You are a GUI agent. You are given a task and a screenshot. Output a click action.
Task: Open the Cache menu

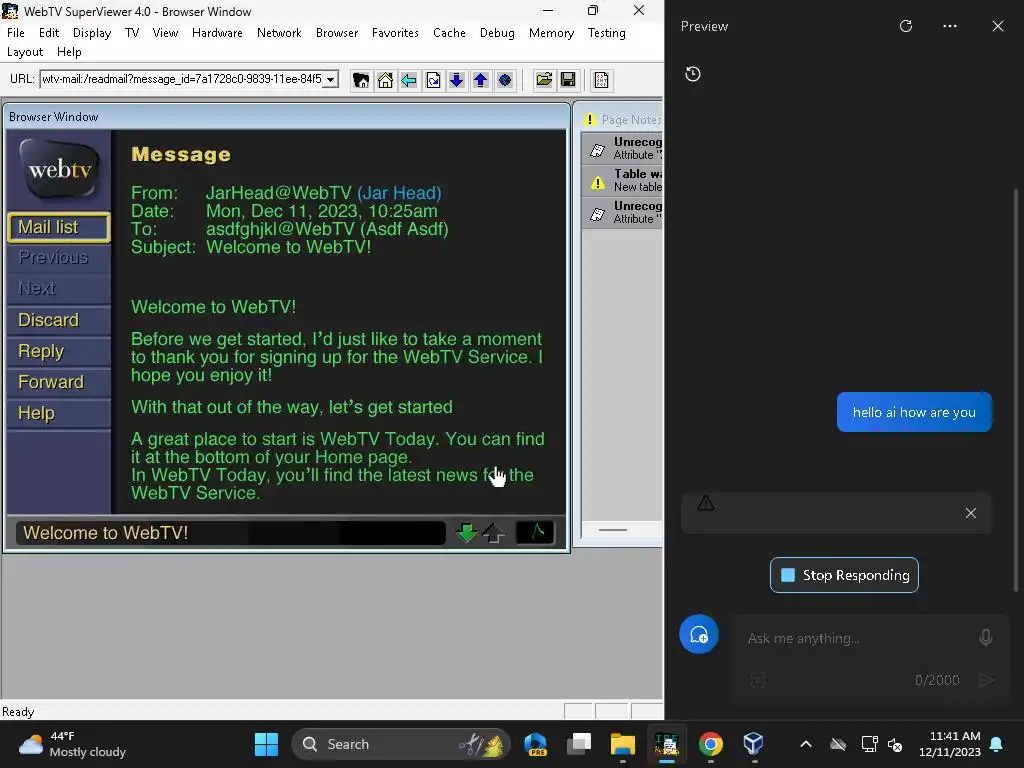[x=449, y=33]
